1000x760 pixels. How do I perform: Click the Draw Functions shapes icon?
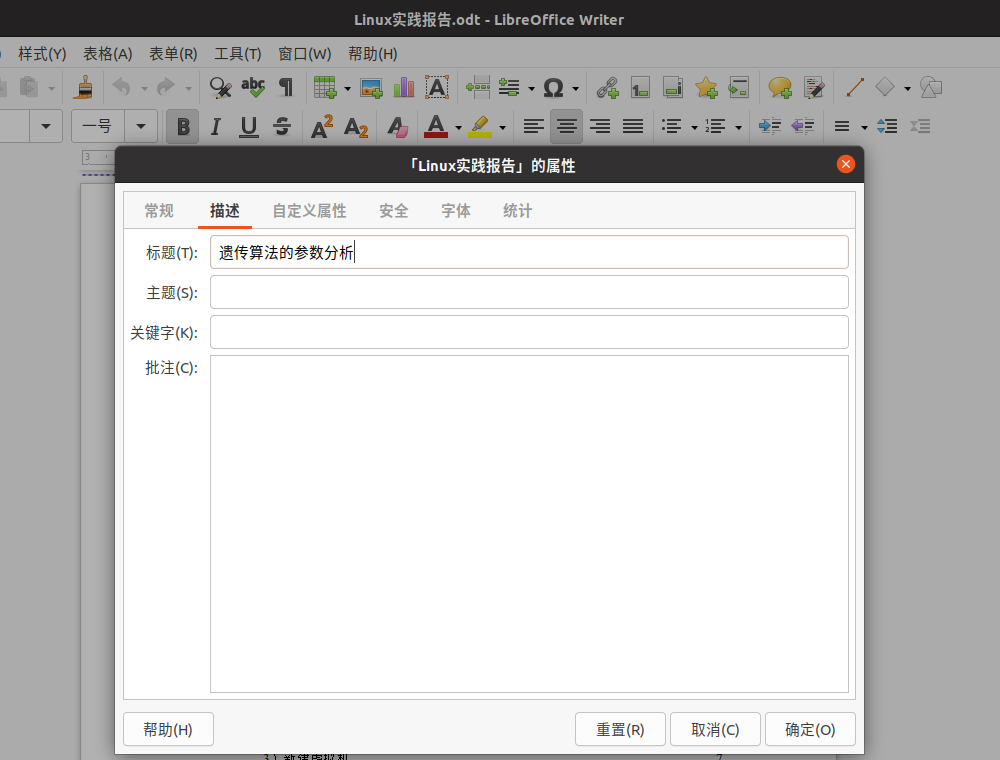[x=931, y=88]
